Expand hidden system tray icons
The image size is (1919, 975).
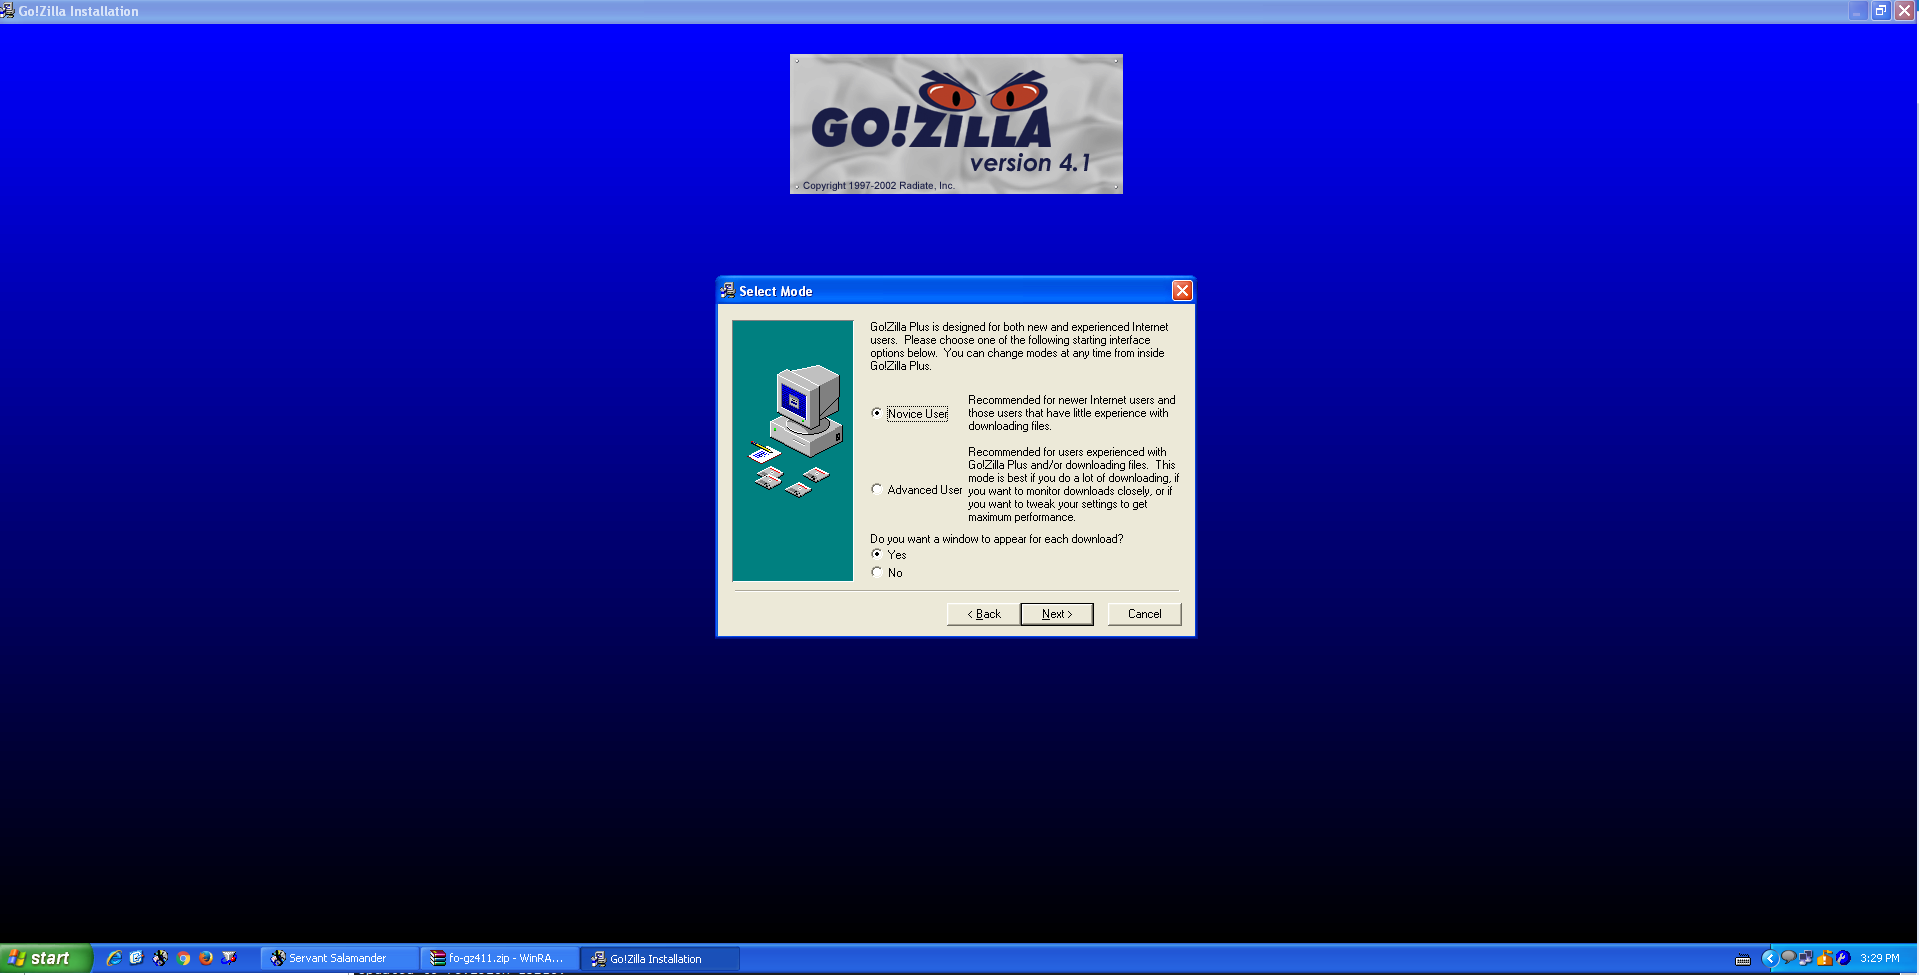click(1768, 958)
